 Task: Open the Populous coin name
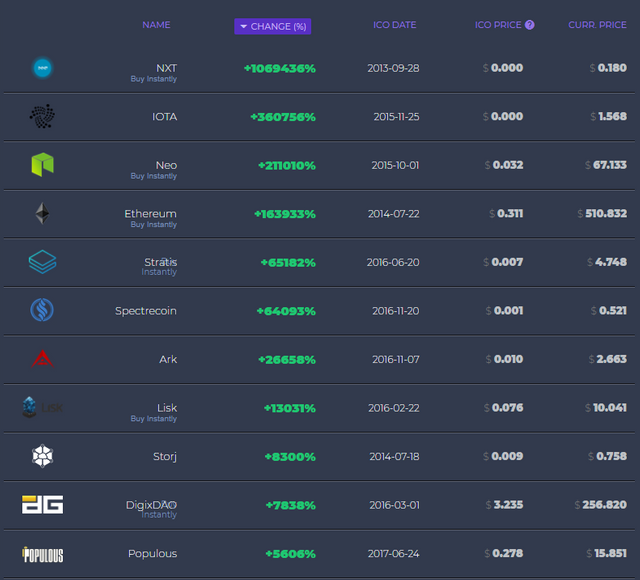[153, 553]
